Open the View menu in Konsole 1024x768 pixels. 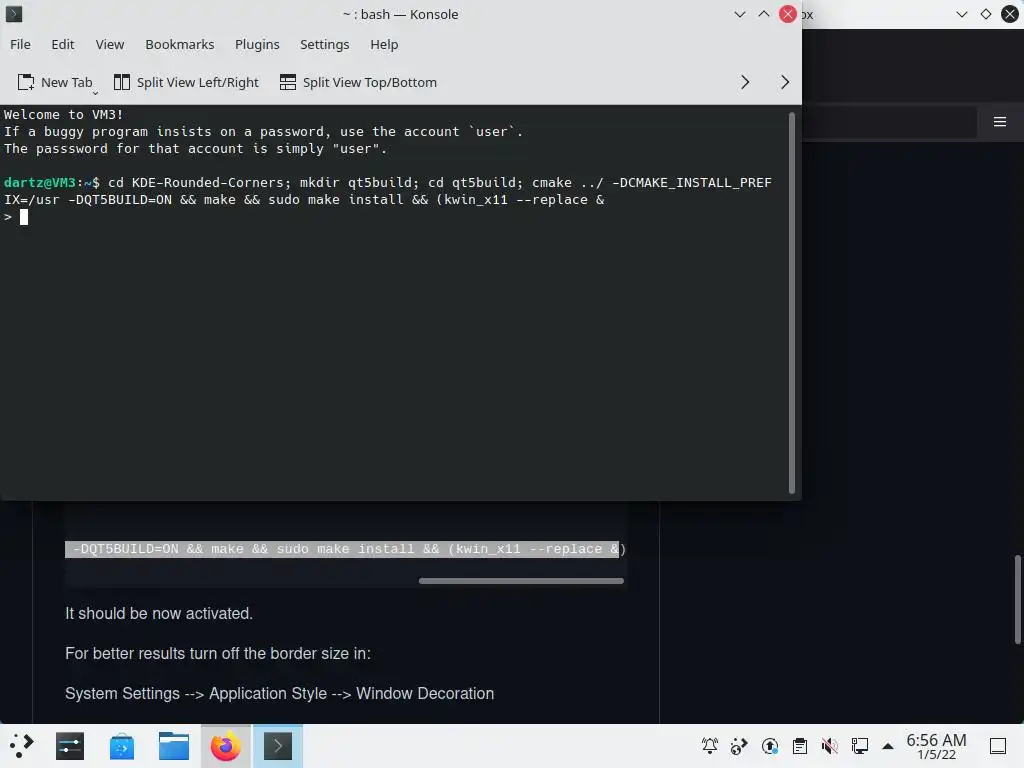coord(110,44)
